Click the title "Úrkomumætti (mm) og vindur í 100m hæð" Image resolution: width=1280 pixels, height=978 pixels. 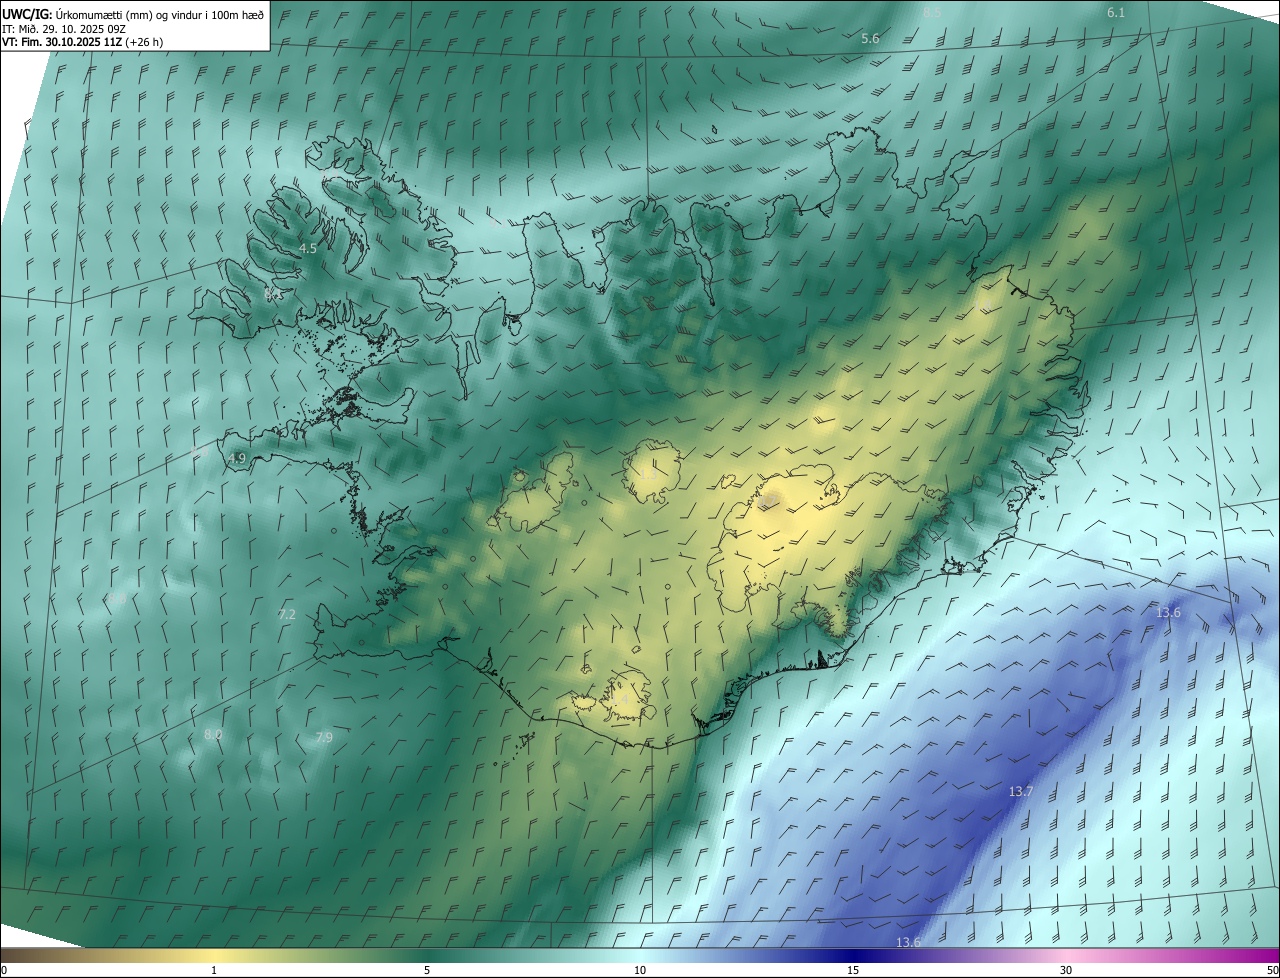[161, 14]
